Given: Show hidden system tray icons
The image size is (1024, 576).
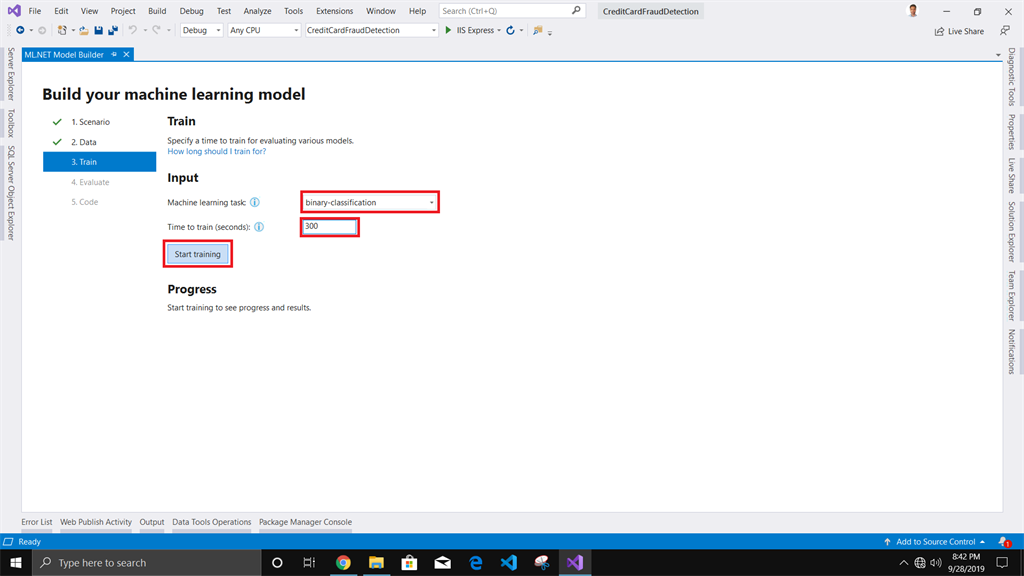Looking at the screenshot, I should tap(903, 562).
